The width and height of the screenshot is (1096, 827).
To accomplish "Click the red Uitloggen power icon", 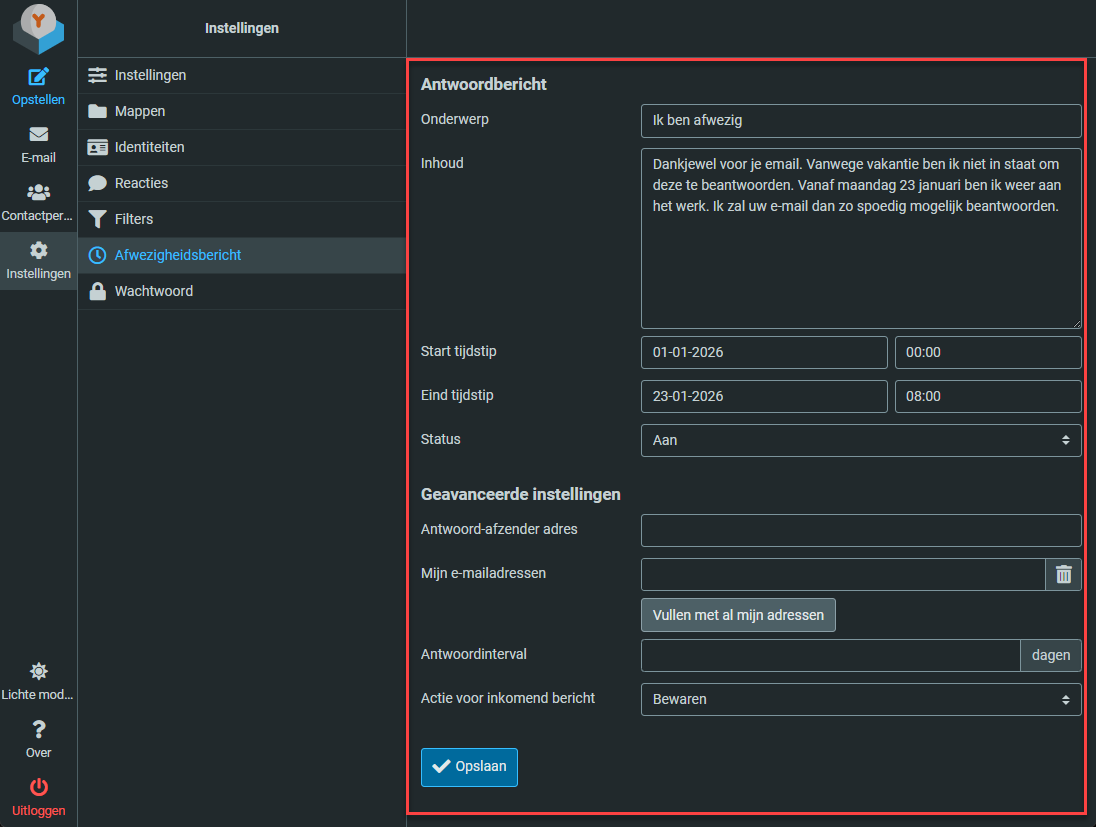I will pyautogui.click(x=38, y=788).
